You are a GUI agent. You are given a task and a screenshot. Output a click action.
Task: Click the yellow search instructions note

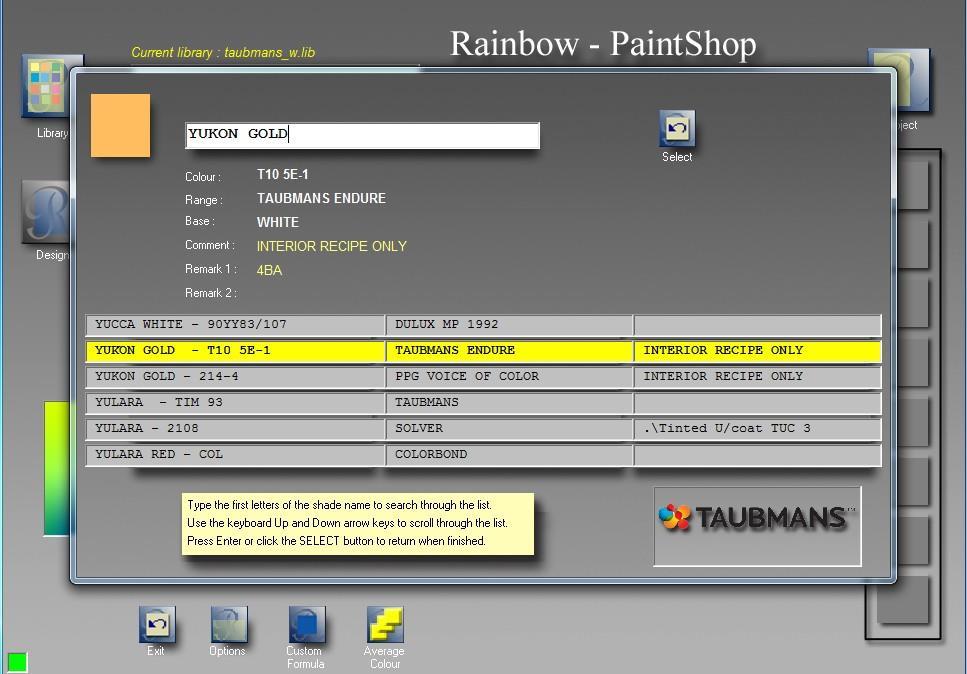click(358, 524)
